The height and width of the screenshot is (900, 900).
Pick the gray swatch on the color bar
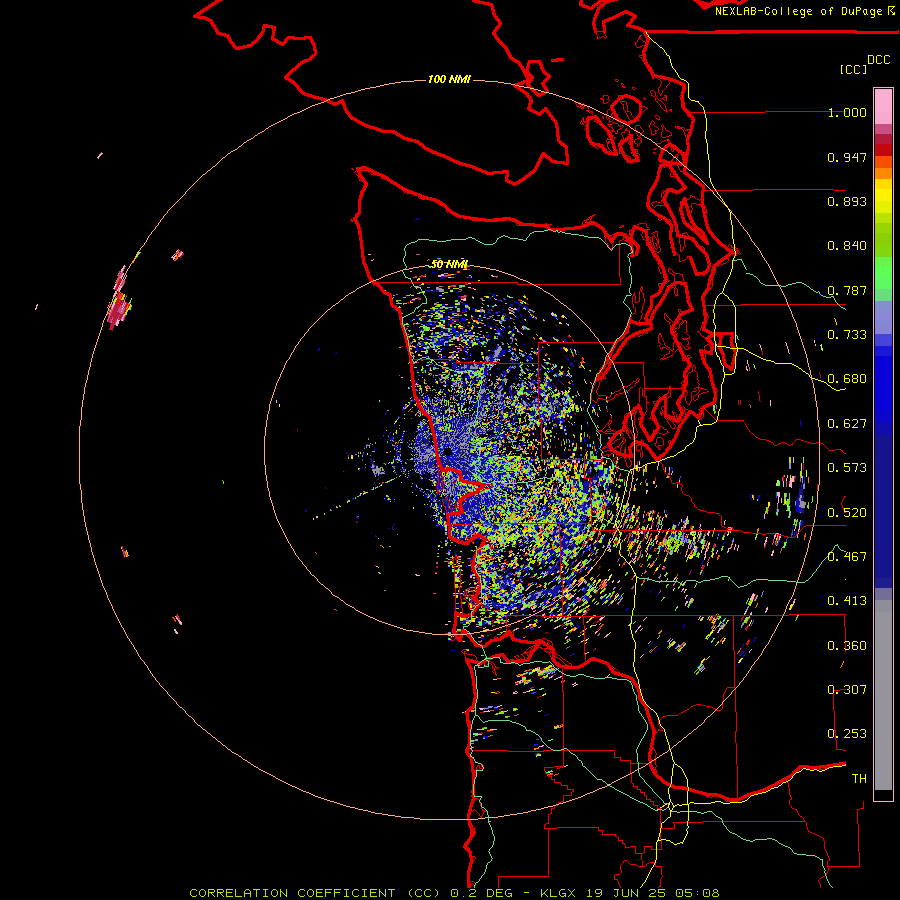click(883, 695)
